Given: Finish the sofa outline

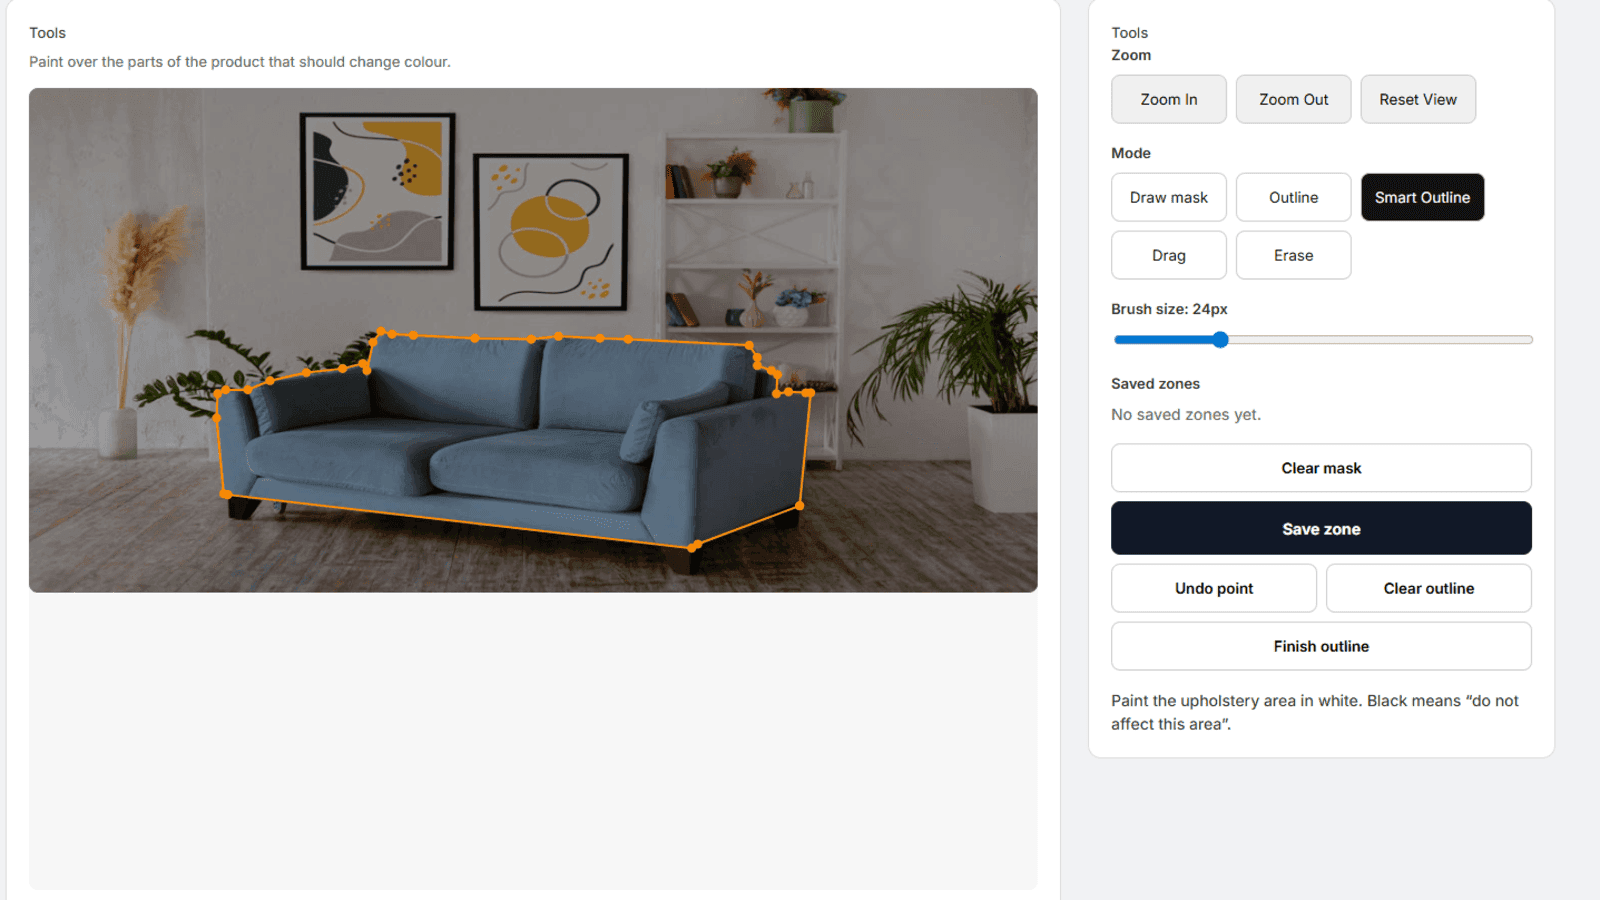Looking at the screenshot, I should pyautogui.click(x=1321, y=646).
